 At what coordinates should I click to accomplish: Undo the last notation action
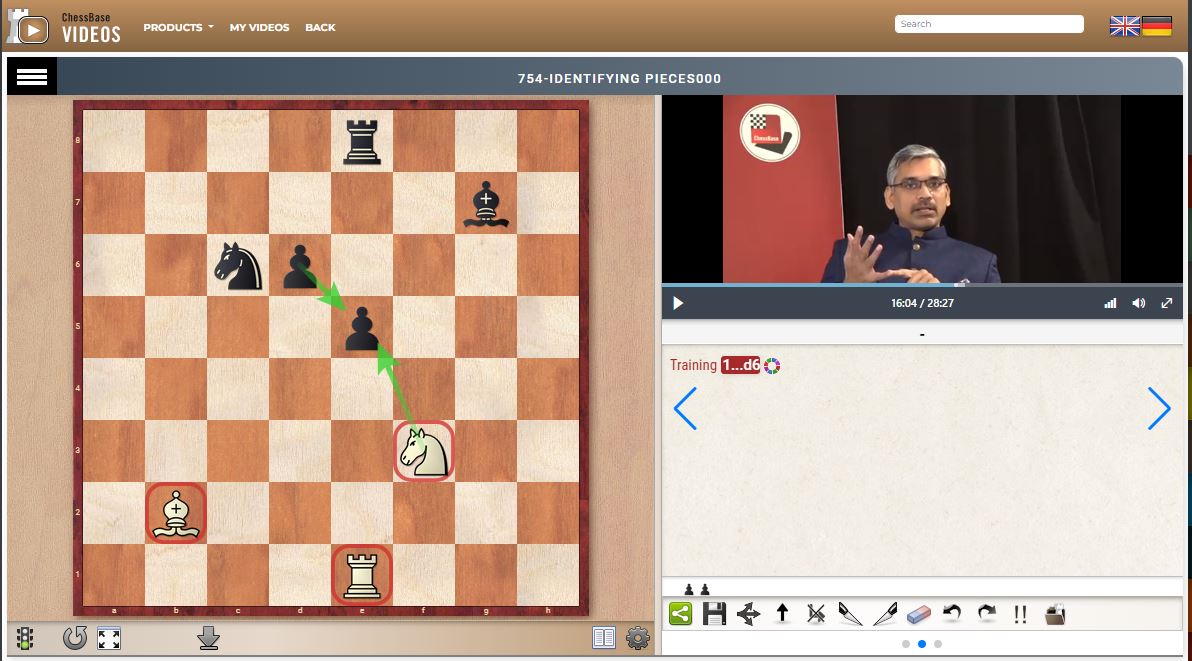coord(952,614)
